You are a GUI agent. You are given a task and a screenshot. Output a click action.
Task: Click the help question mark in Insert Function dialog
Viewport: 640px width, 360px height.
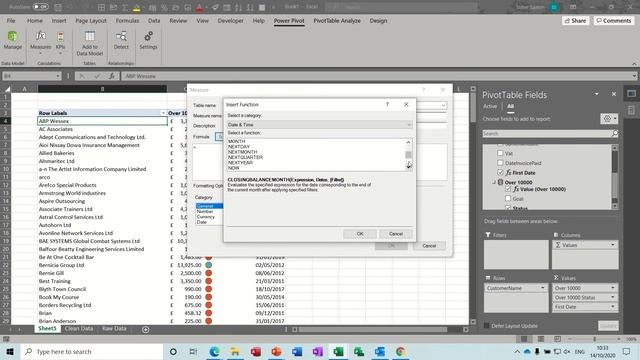click(x=387, y=104)
